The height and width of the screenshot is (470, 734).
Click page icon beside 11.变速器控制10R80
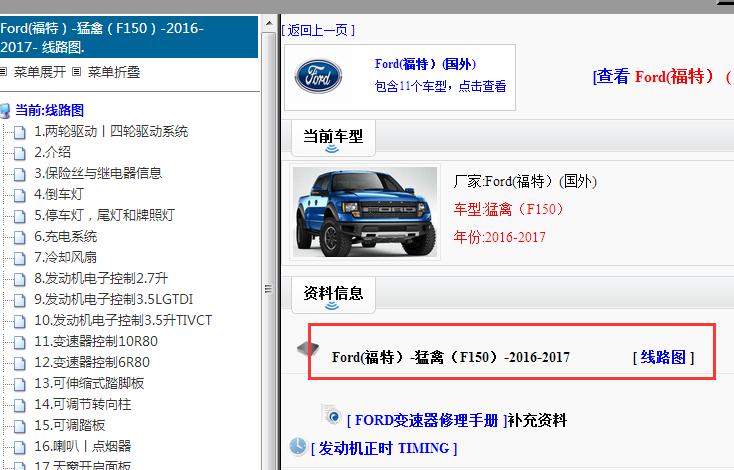pos(20,343)
